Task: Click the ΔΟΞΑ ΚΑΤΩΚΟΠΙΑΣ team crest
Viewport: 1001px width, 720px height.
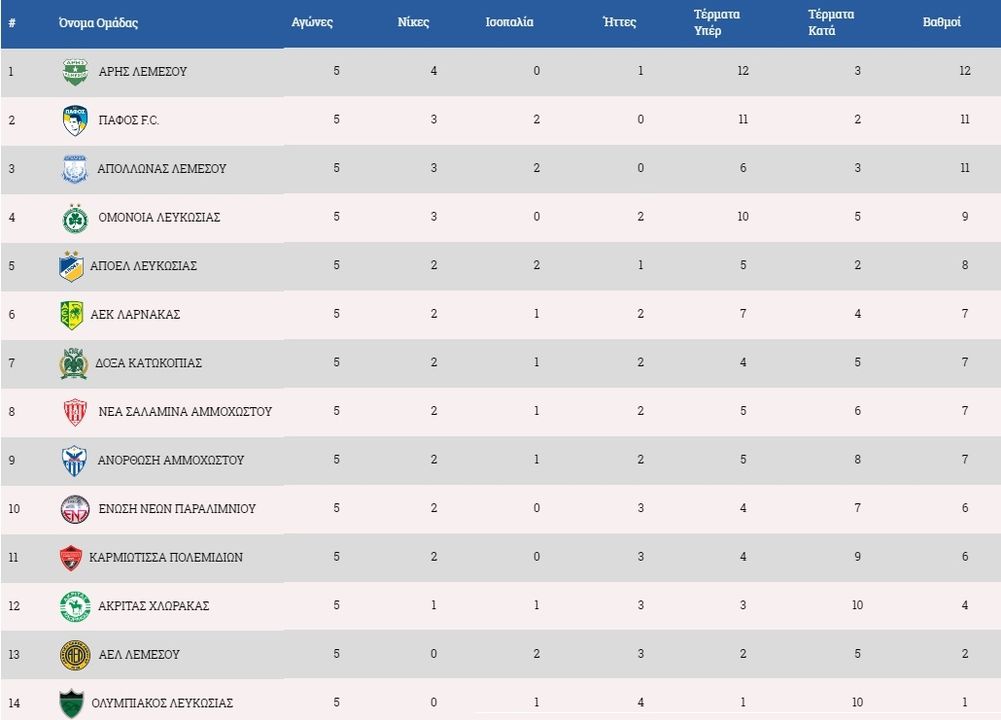Action: (73, 363)
